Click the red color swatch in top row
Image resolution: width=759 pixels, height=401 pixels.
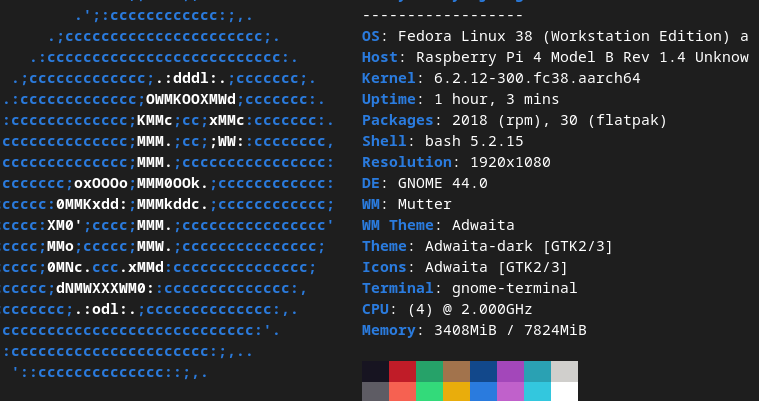tap(402, 371)
